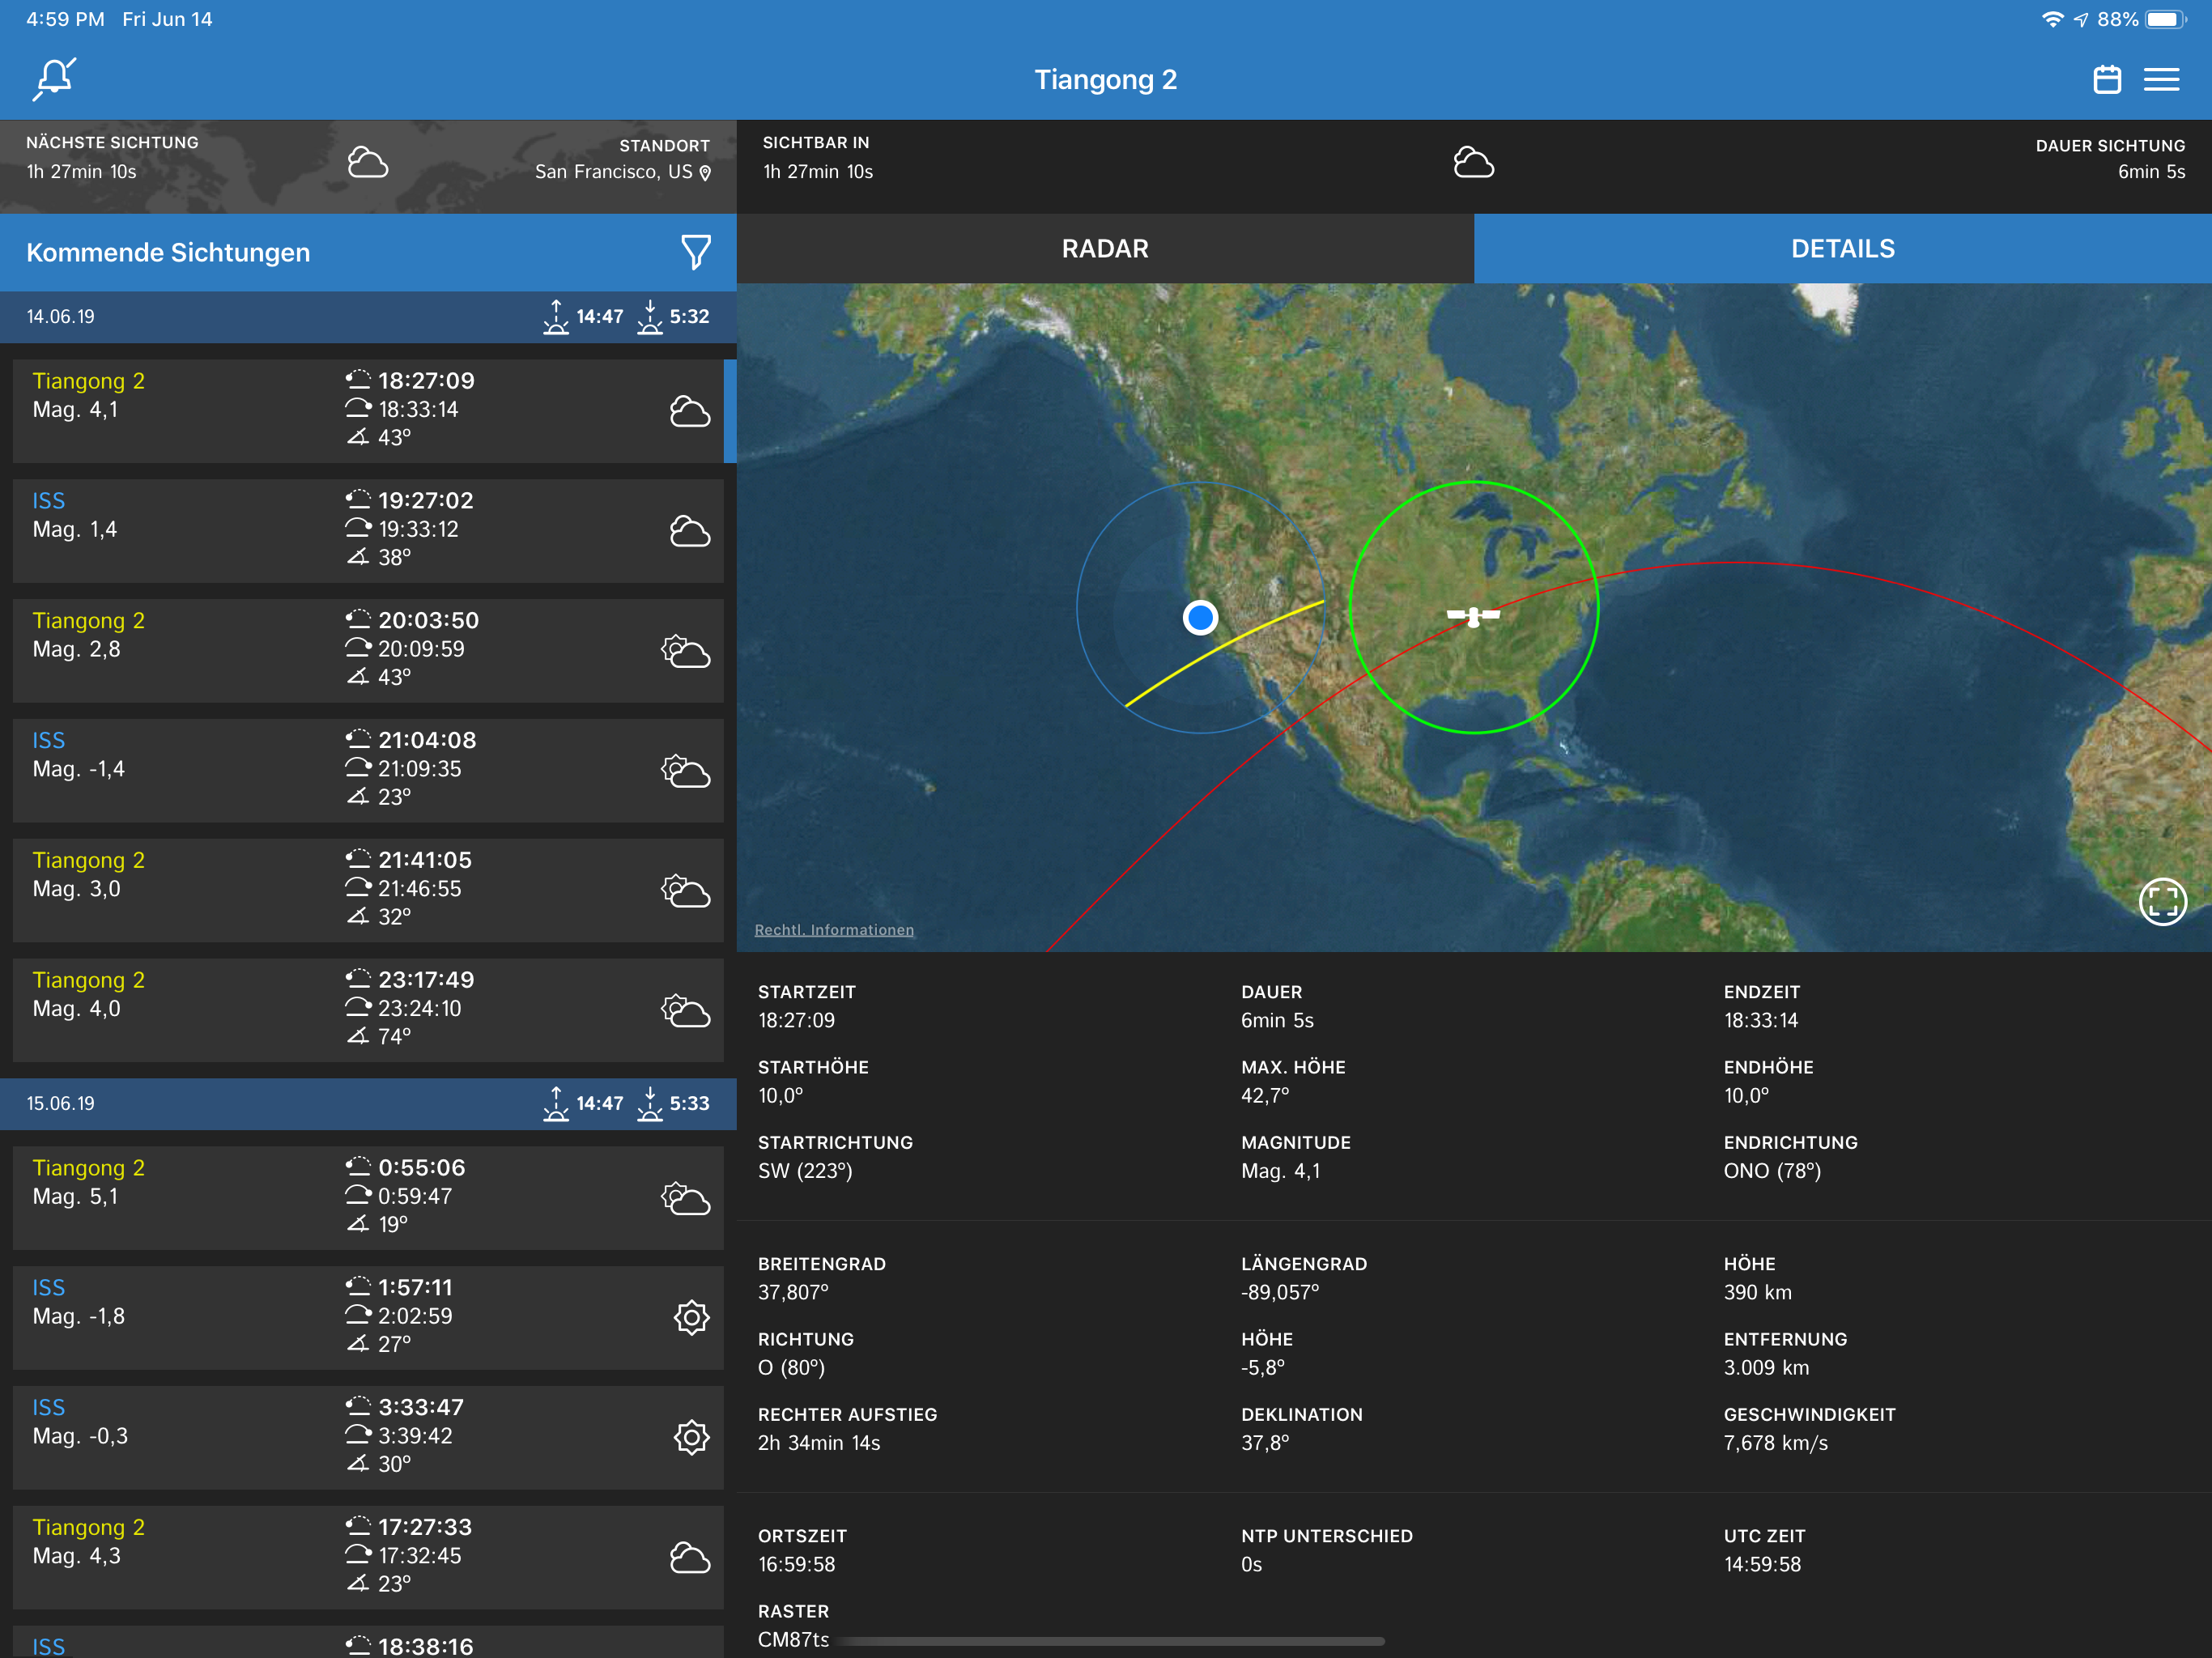The image size is (2212, 1658).
Task: Tap sunset icon in 14.06.19 header
Action: (x=650, y=317)
